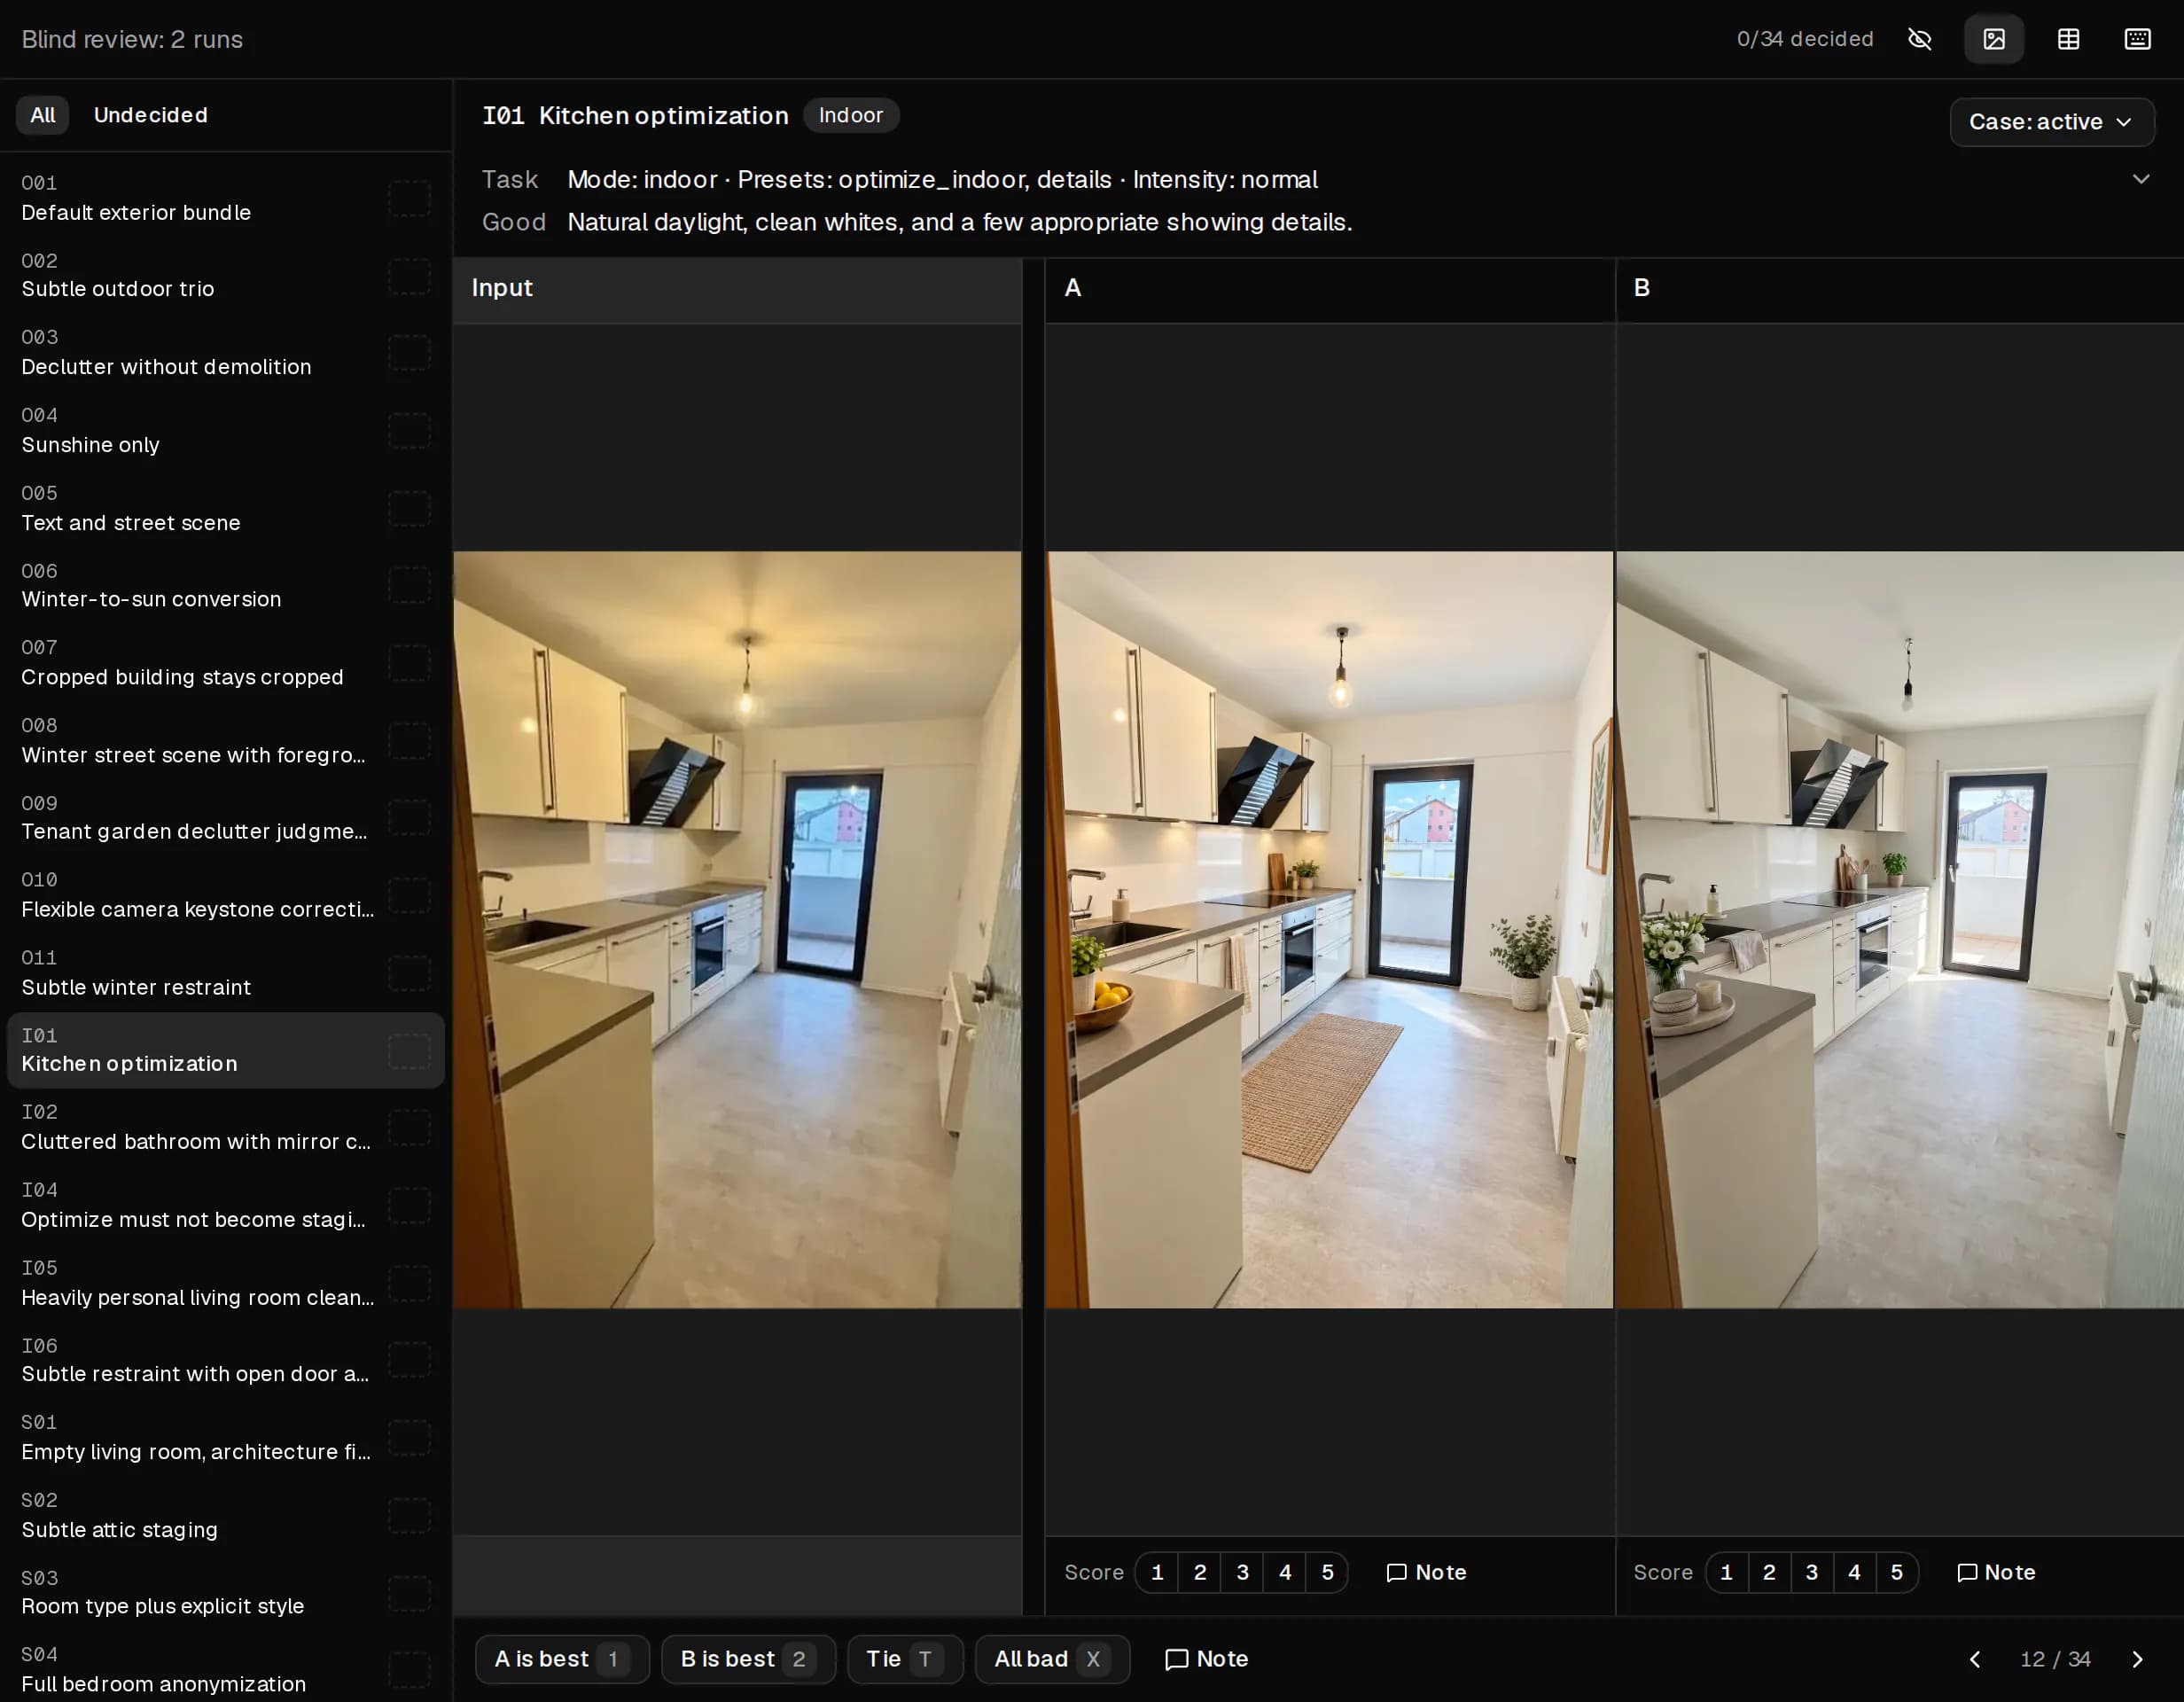This screenshot has height=1702, width=2184.
Task: Open case O01 Default exterior bundle
Action: 225,198
